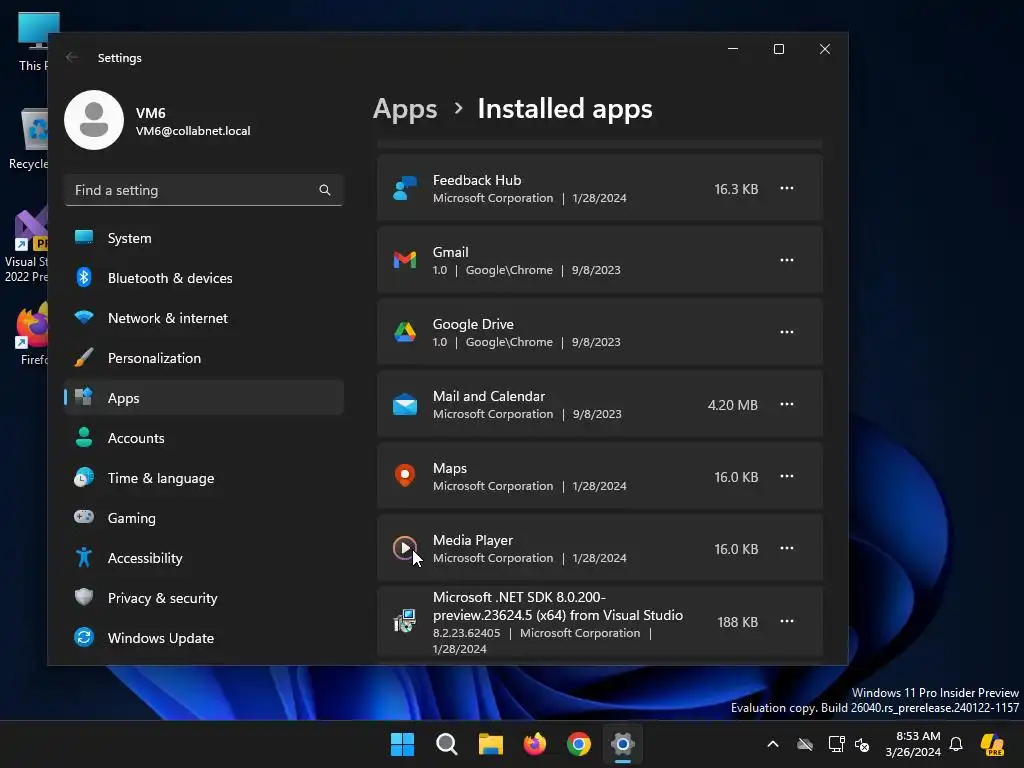Image resolution: width=1024 pixels, height=768 pixels.
Task: Launch Firefox from the taskbar
Action: tap(535, 744)
